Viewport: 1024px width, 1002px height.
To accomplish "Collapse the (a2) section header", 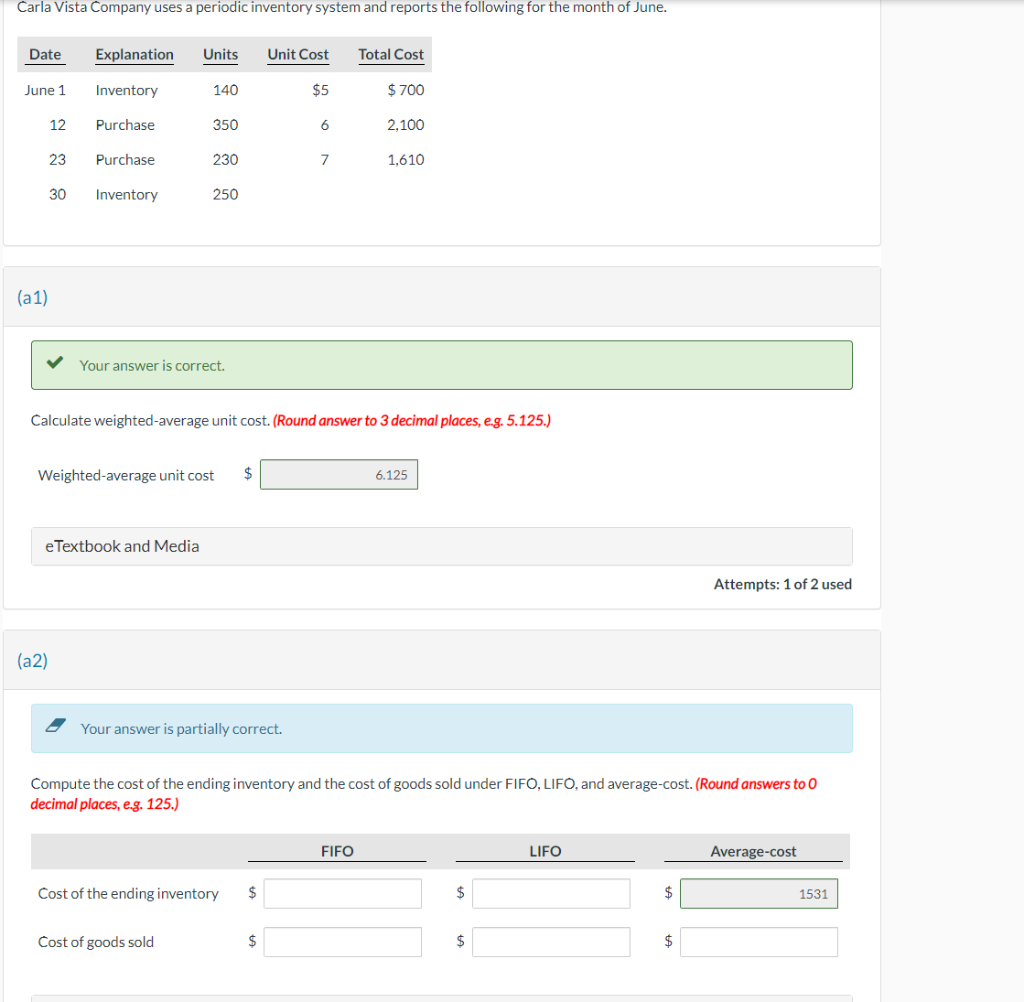I will pos(32,660).
